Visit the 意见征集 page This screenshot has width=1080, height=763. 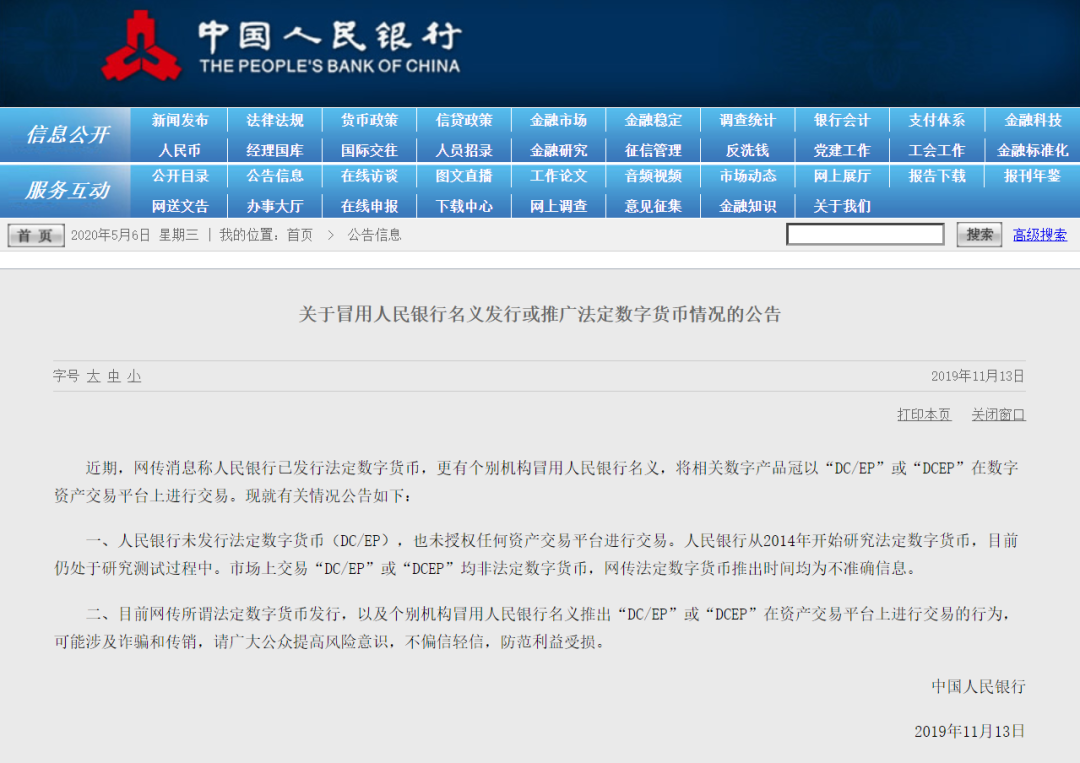coord(653,206)
